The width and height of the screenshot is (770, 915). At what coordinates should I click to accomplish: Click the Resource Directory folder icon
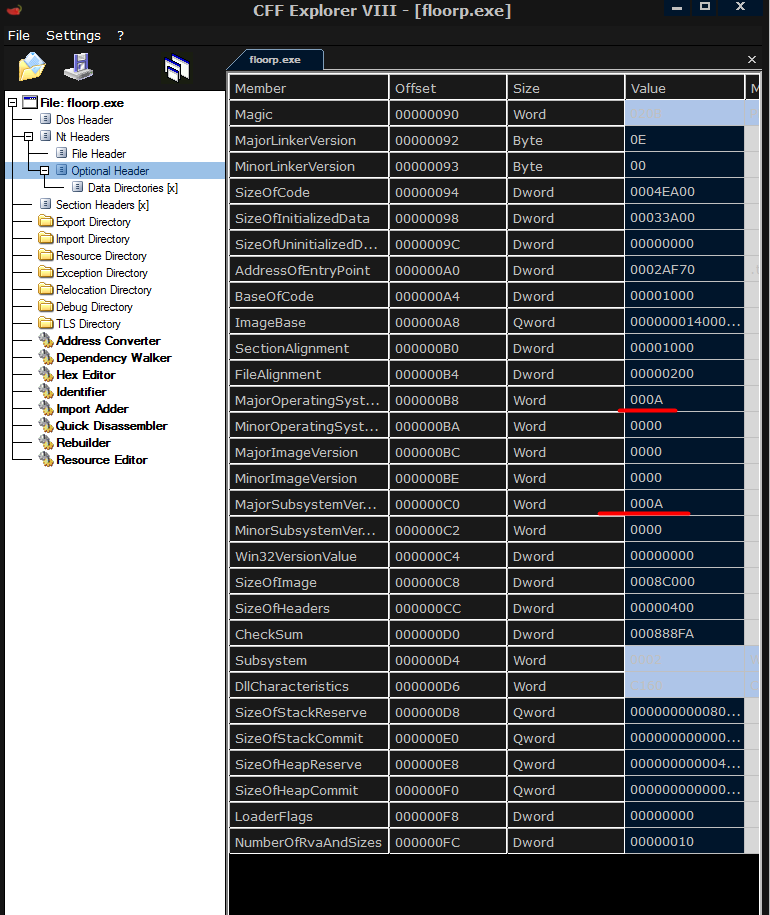(x=46, y=255)
